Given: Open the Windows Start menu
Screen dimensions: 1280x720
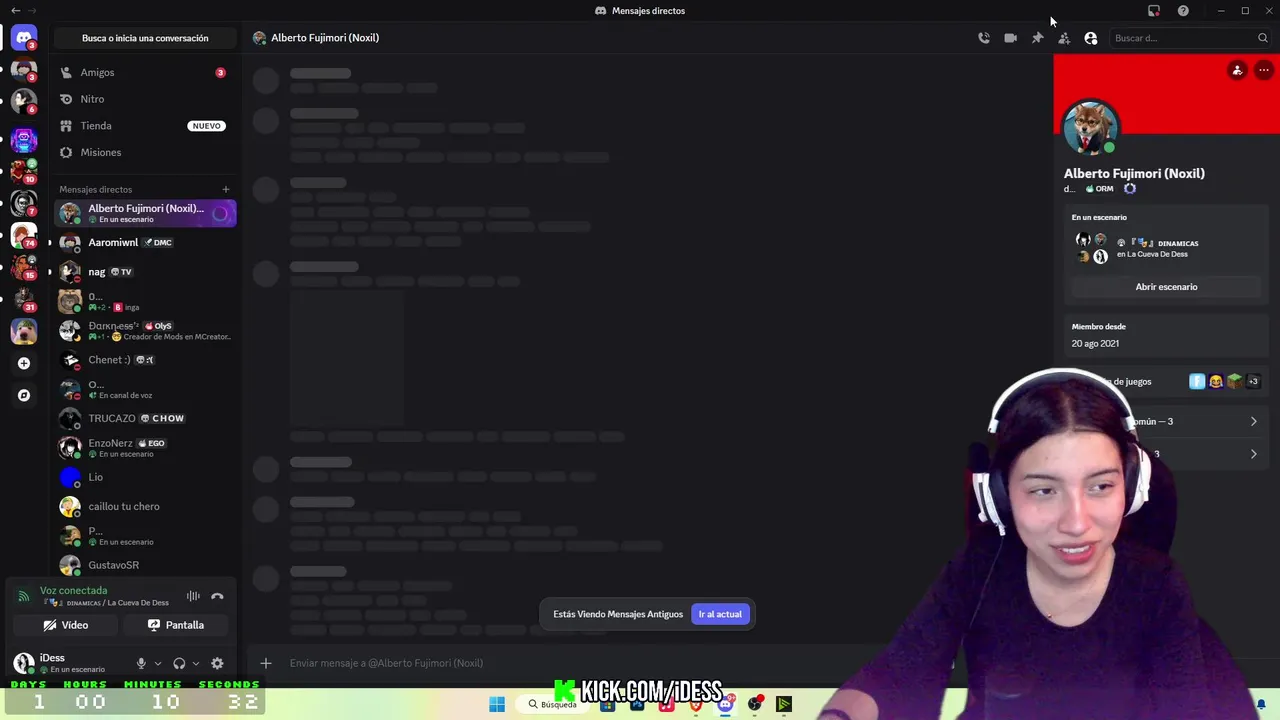Looking at the screenshot, I should pyautogui.click(x=497, y=704).
